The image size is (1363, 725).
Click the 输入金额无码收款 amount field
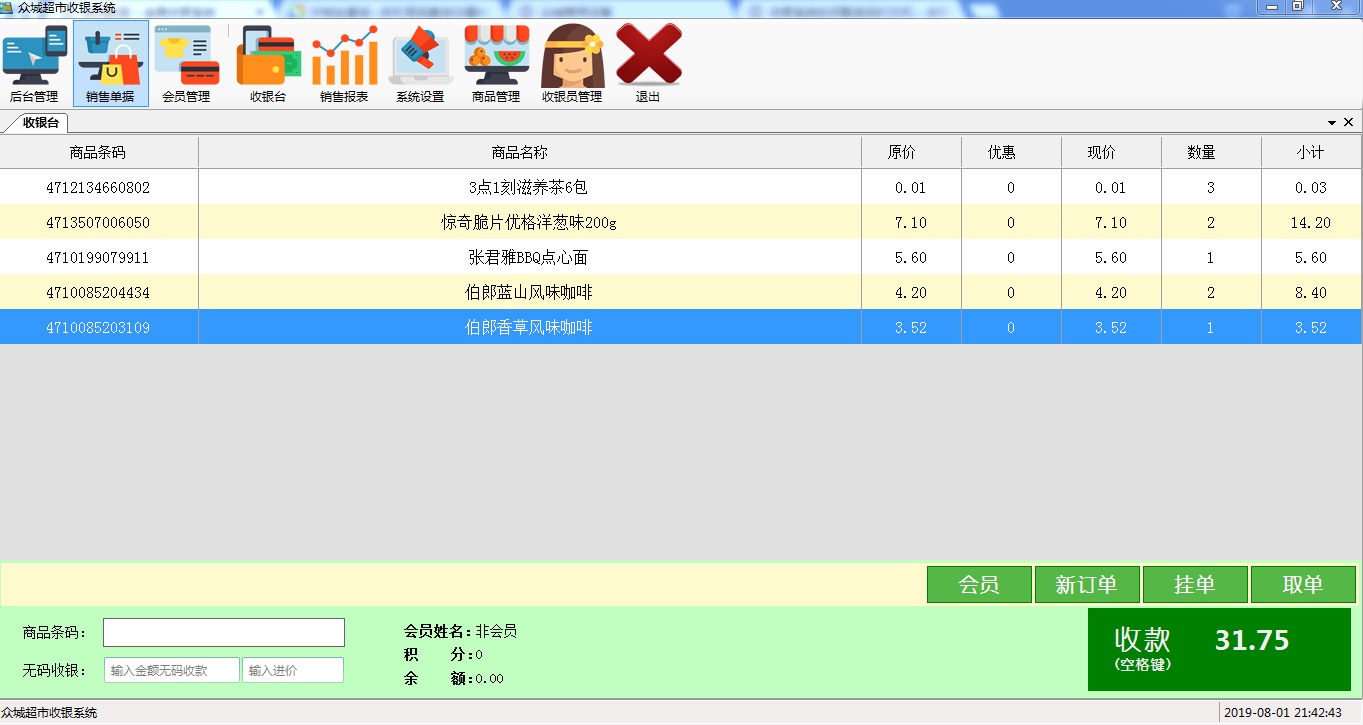click(172, 670)
